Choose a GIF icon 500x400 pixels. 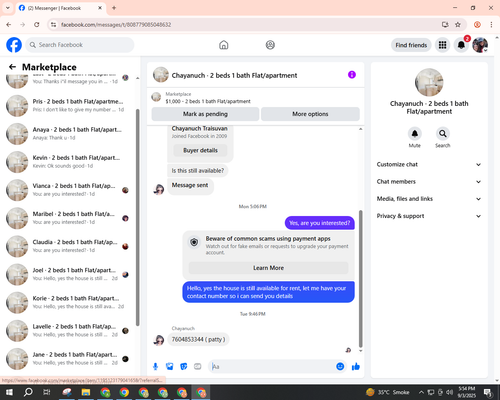pyautogui.click(x=198, y=367)
